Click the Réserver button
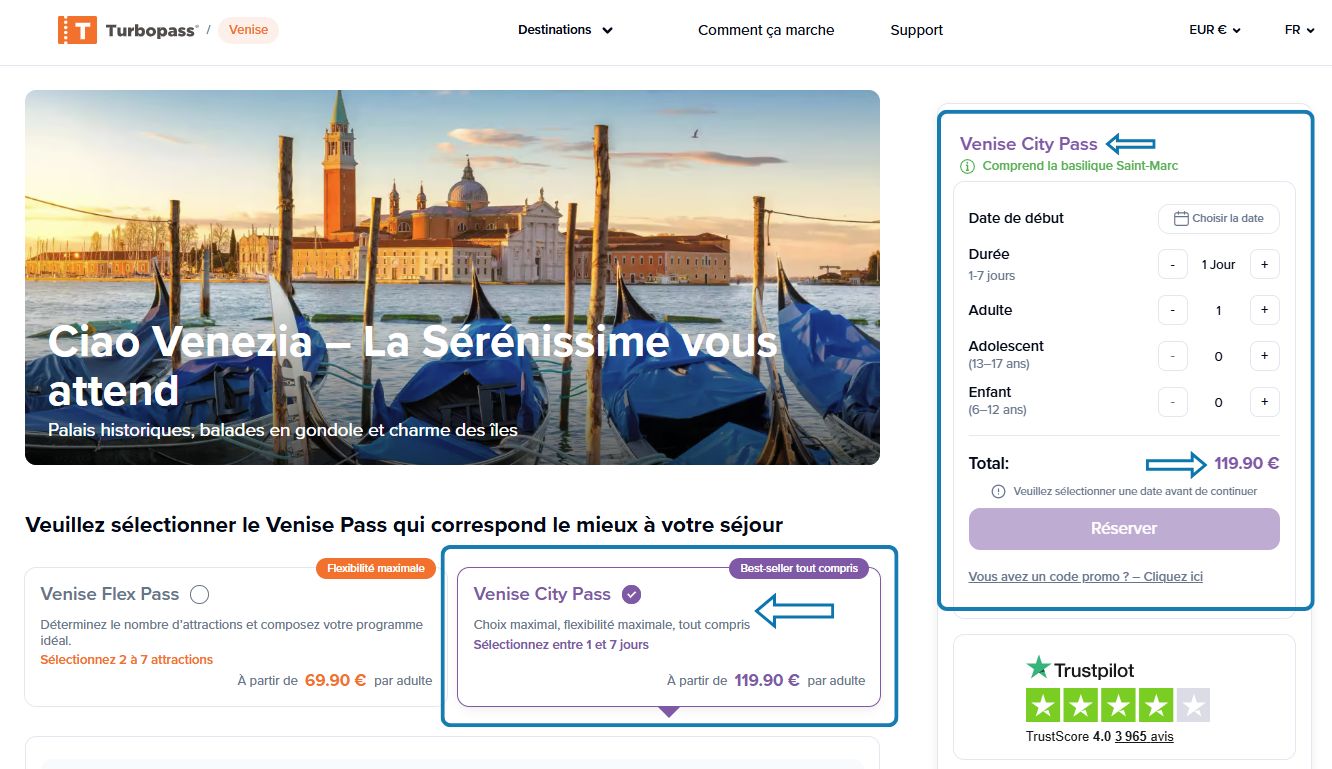This screenshot has height=769, width=1332. (1123, 528)
